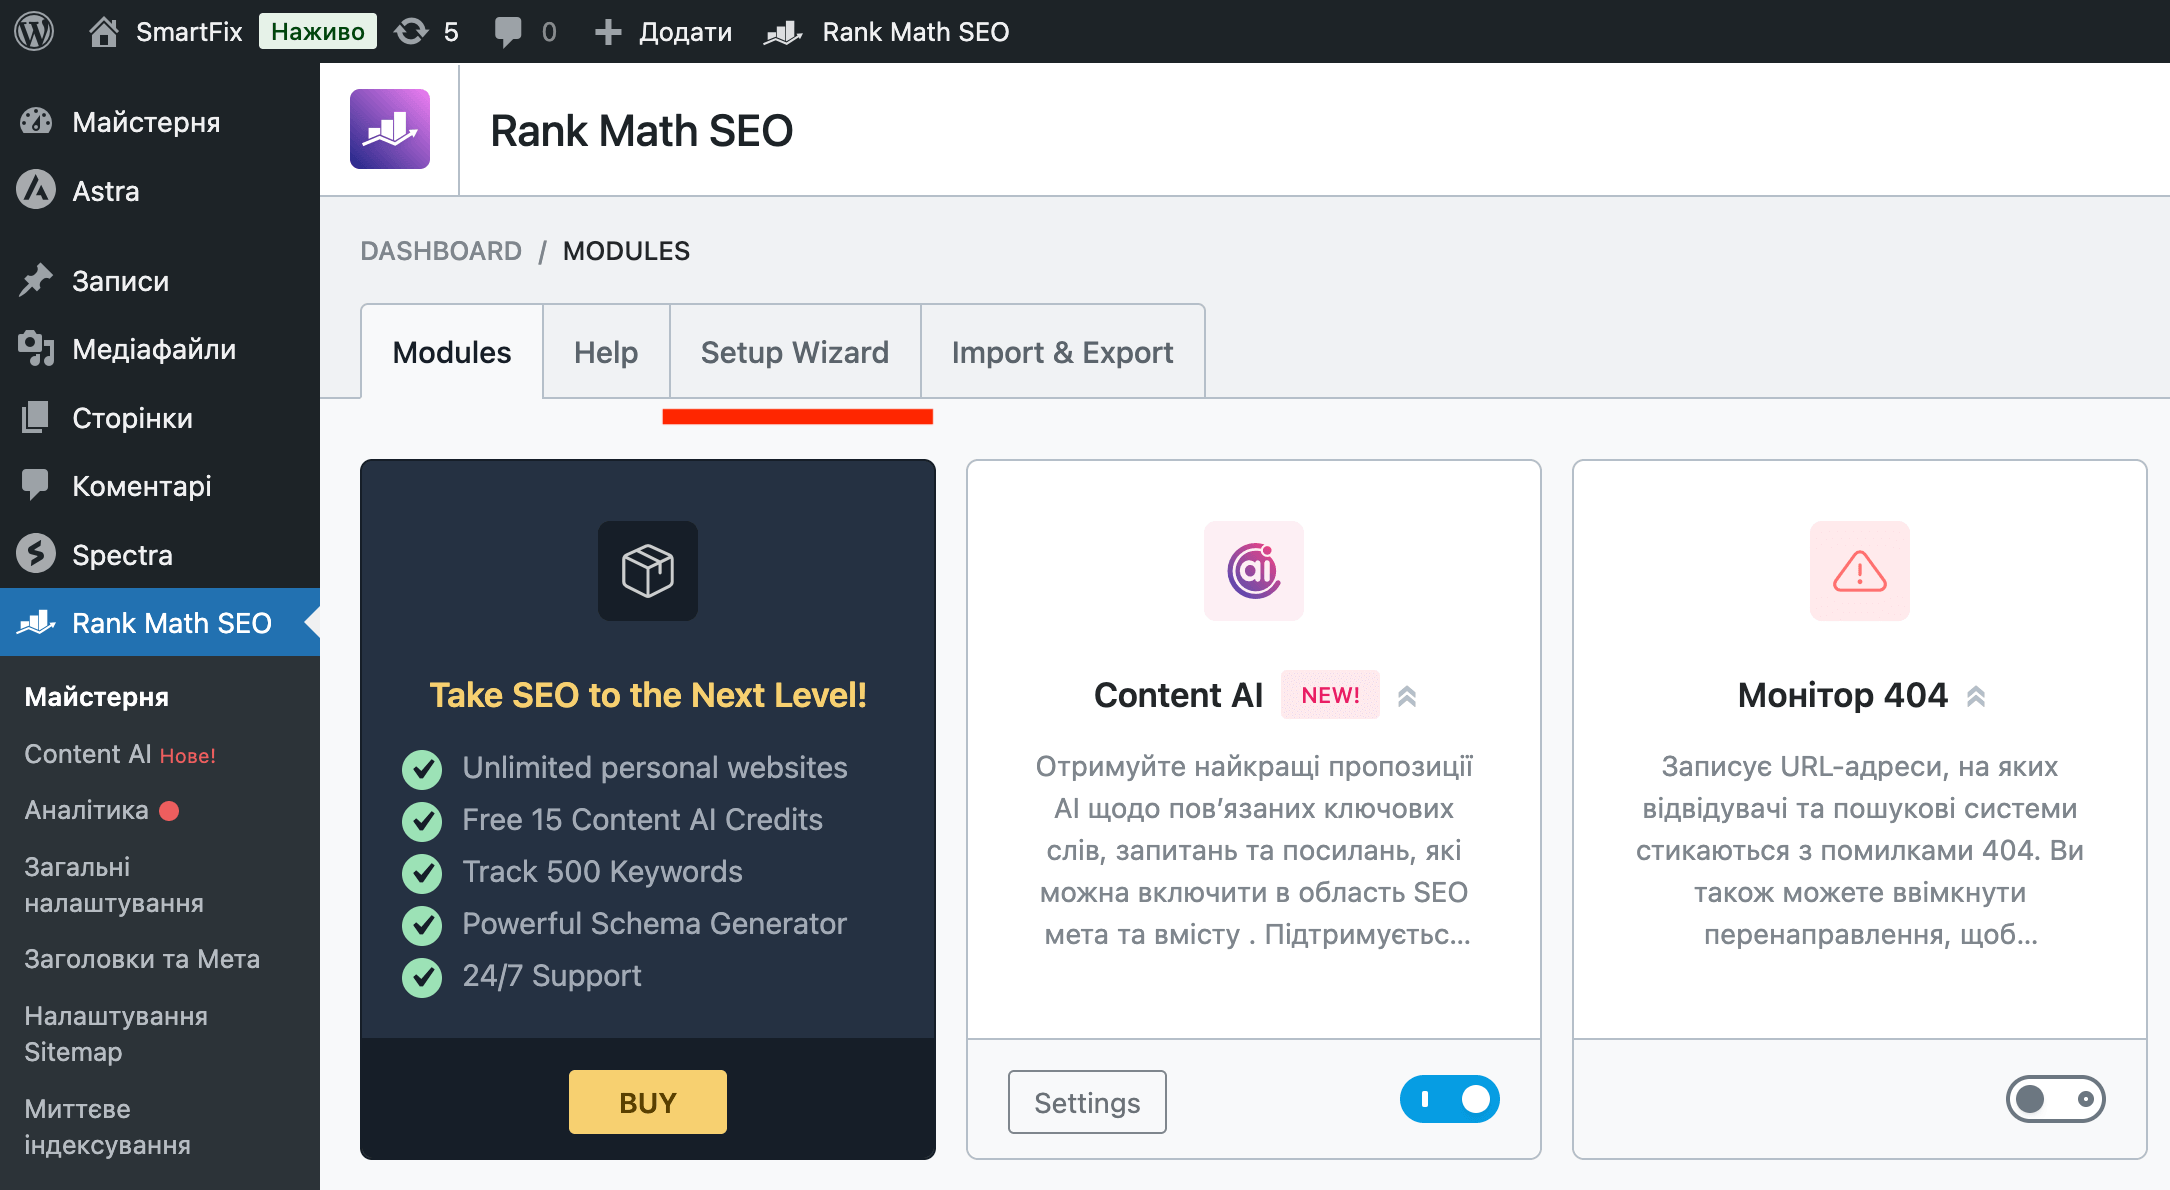Click the Astra logo icon in sidebar

tap(36, 190)
